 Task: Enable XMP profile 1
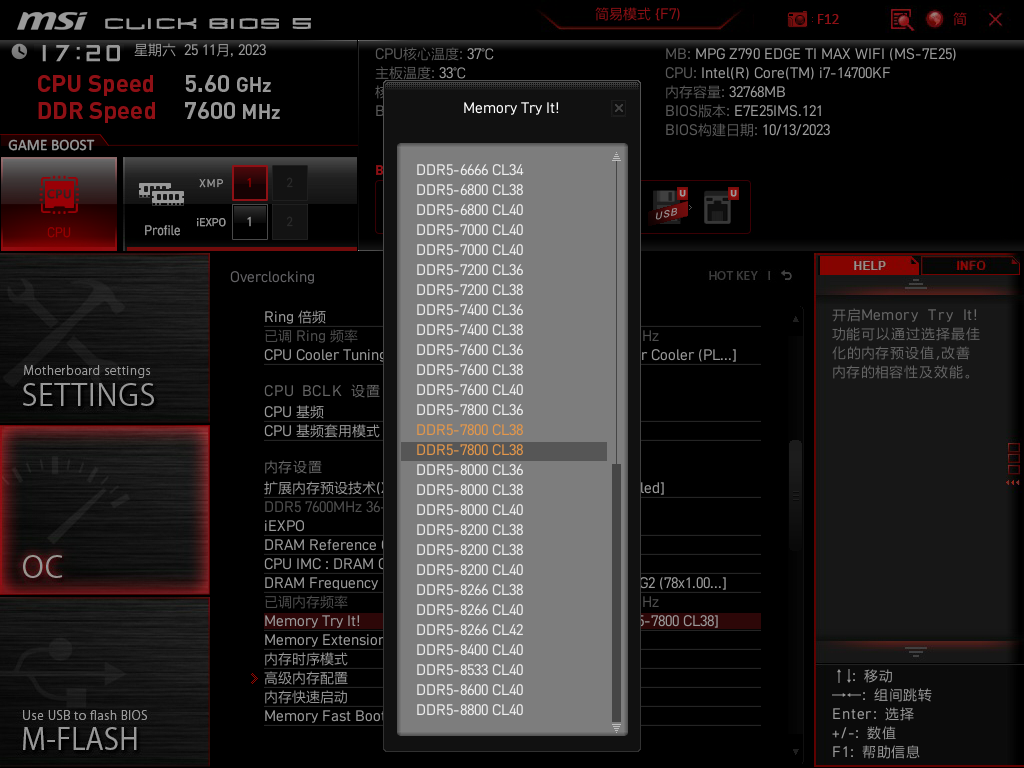coord(249,183)
